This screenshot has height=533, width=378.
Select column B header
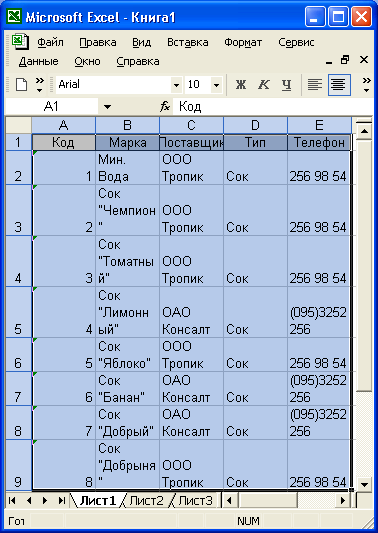coord(127,125)
